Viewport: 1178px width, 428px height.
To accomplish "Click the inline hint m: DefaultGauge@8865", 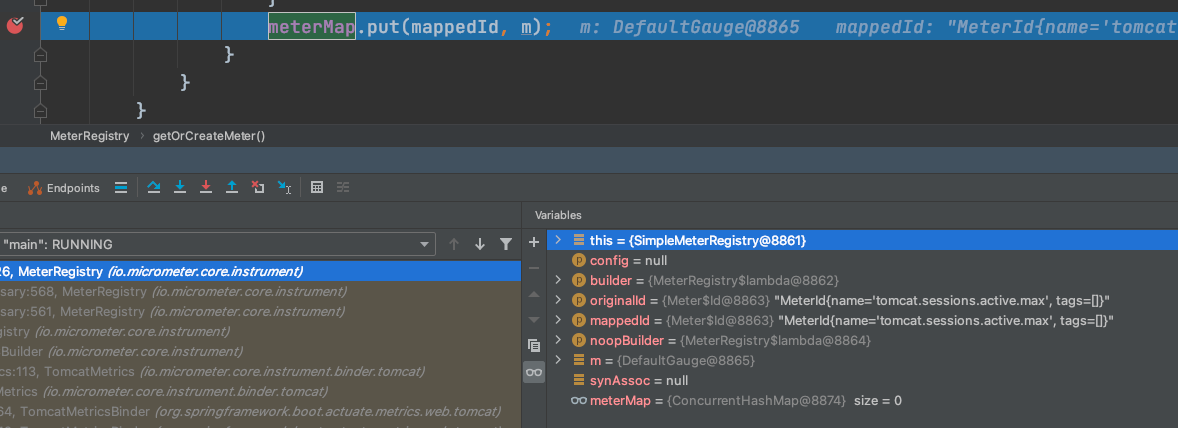I will tap(689, 28).
